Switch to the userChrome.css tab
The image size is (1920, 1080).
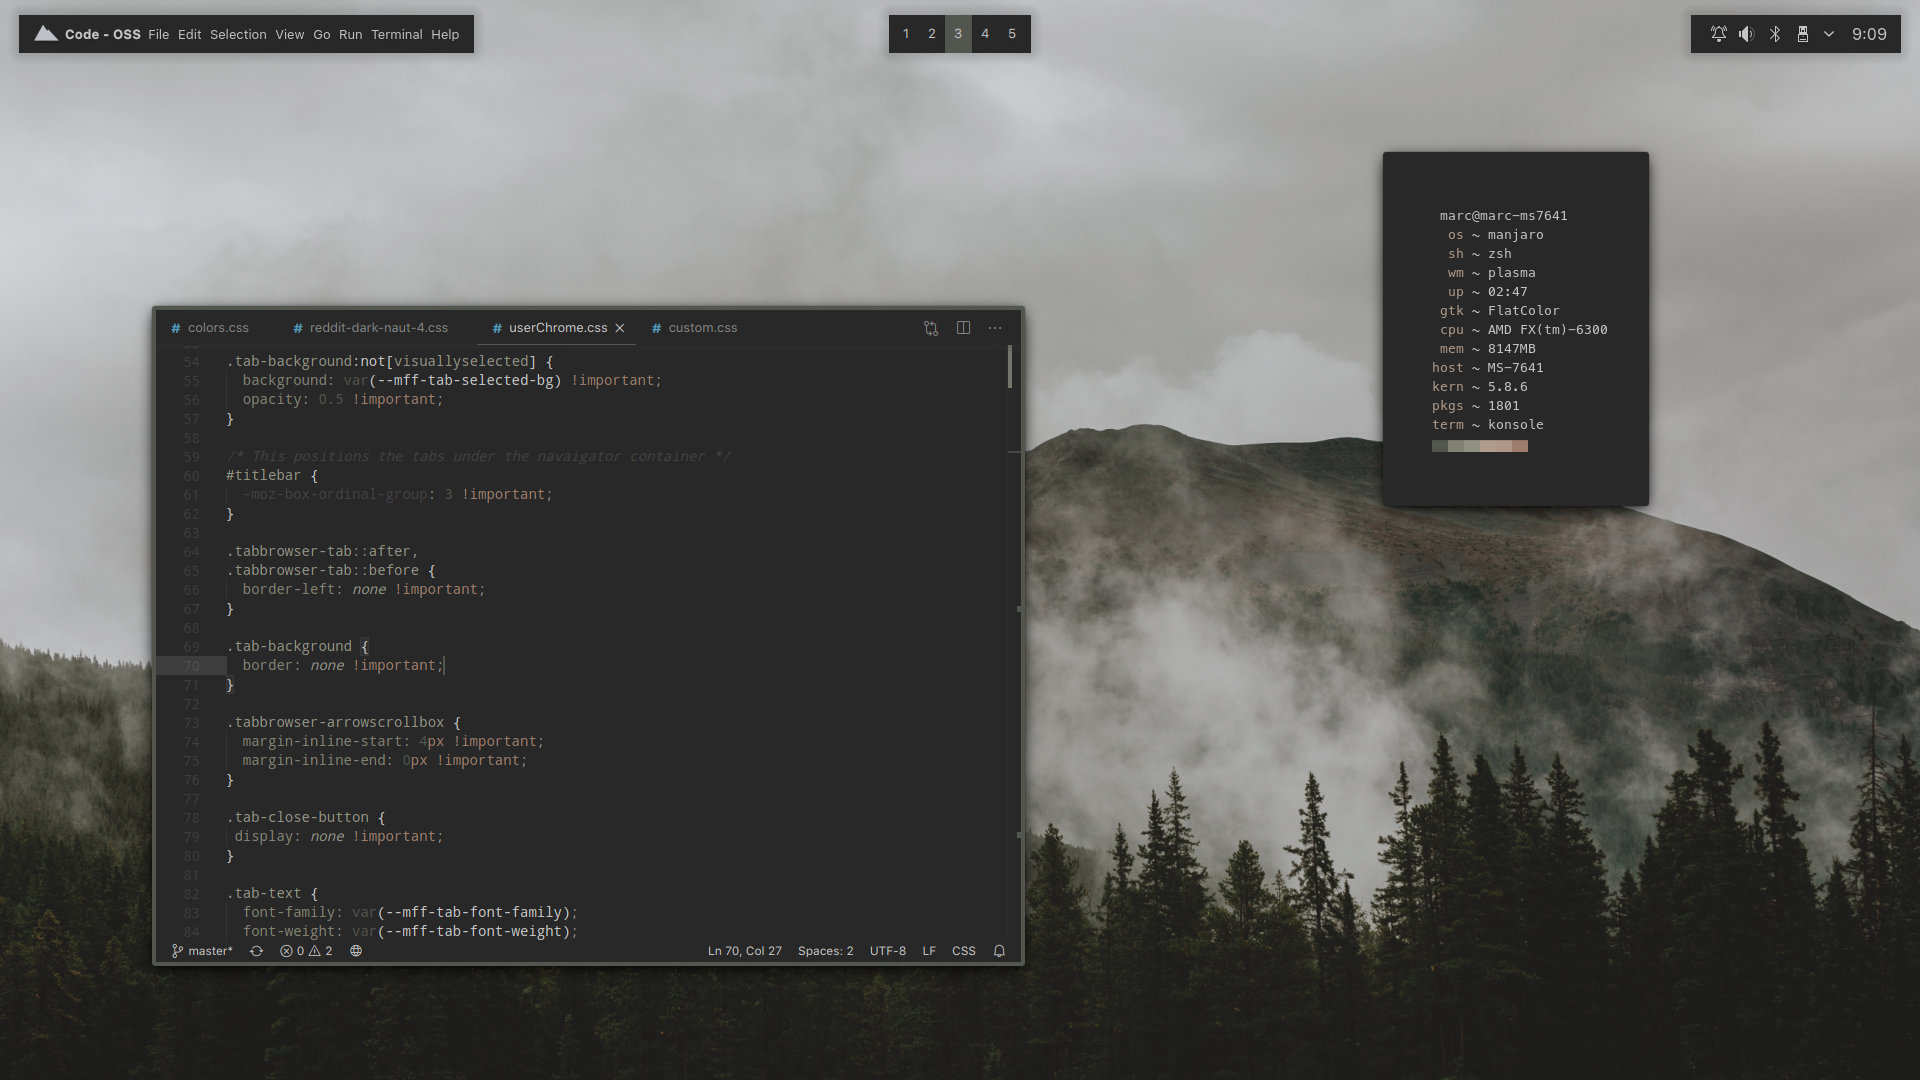pyautogui.click(x=556, y=327)
